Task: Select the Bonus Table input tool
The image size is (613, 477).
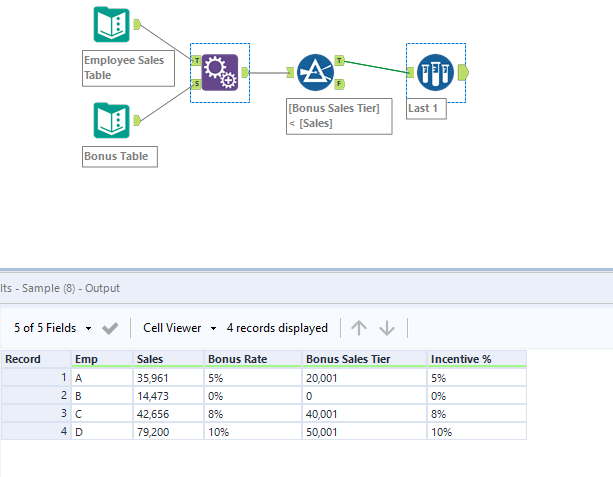Action: [x=111, y=120]
